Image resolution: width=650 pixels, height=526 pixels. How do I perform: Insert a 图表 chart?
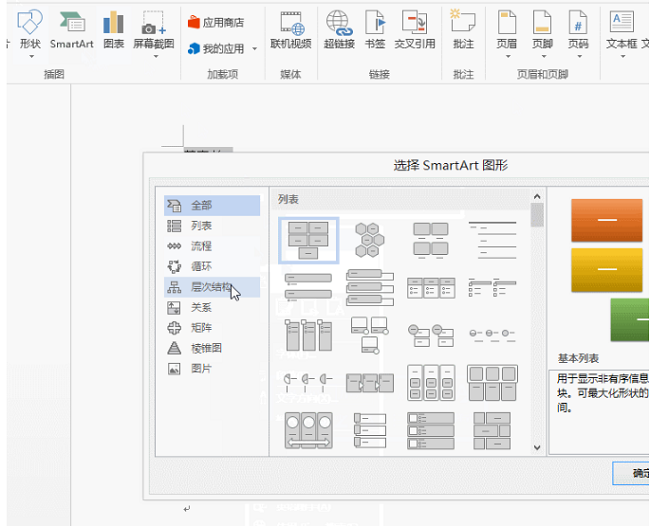coord(114,30)
